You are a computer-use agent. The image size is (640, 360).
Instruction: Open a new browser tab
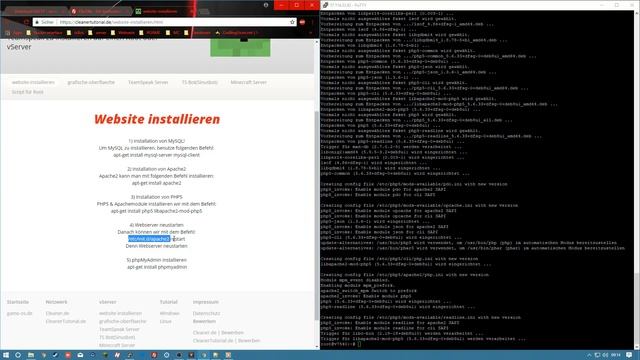click(204, 11)
